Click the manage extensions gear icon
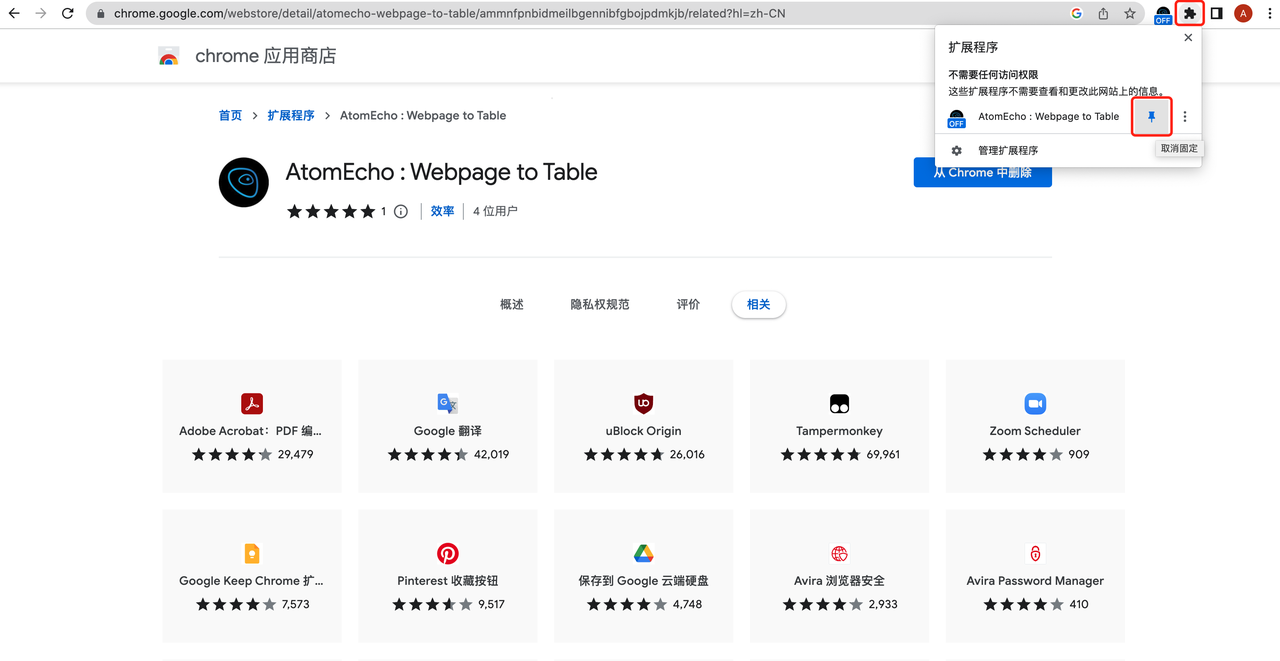Screen dimensions: 1280x661 coord(956,150)
